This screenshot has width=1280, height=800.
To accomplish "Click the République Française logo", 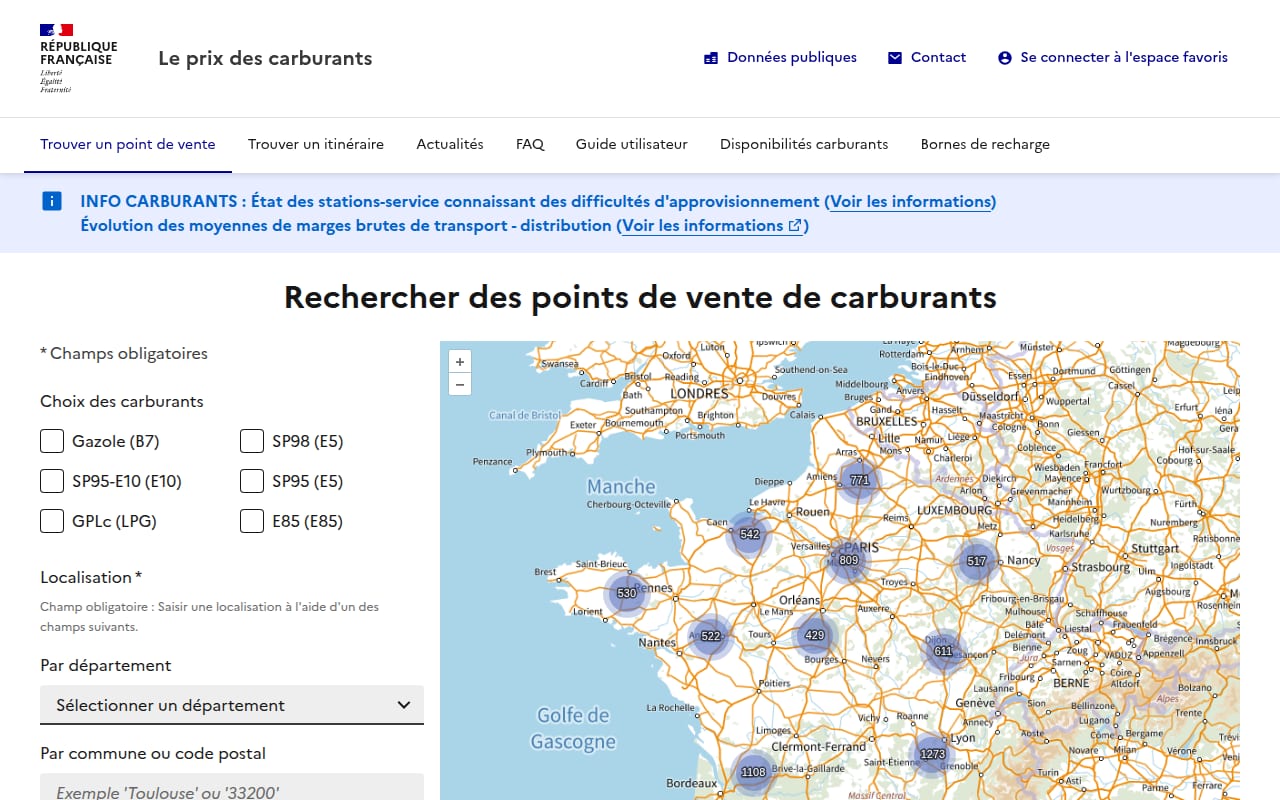I will [x=78, y=58].
